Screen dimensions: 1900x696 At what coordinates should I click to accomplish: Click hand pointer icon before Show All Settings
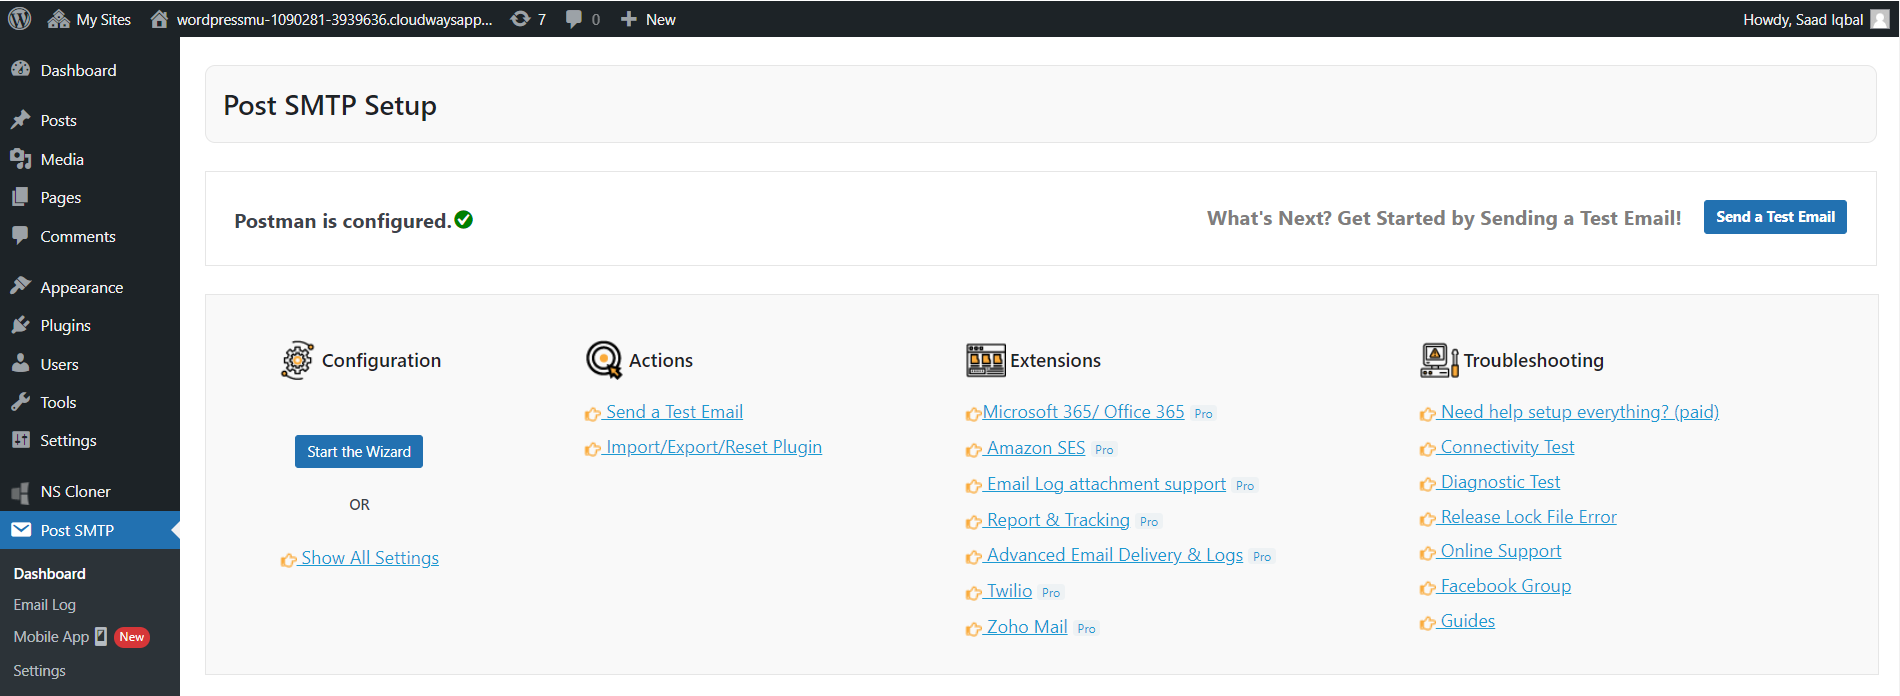click(x=289, y=560)
